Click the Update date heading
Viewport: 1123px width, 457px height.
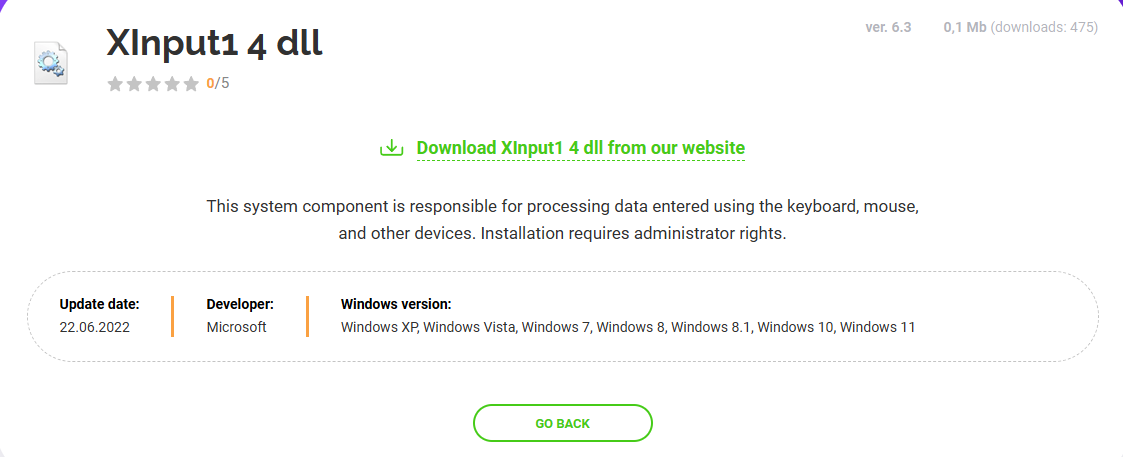point(100,304)
